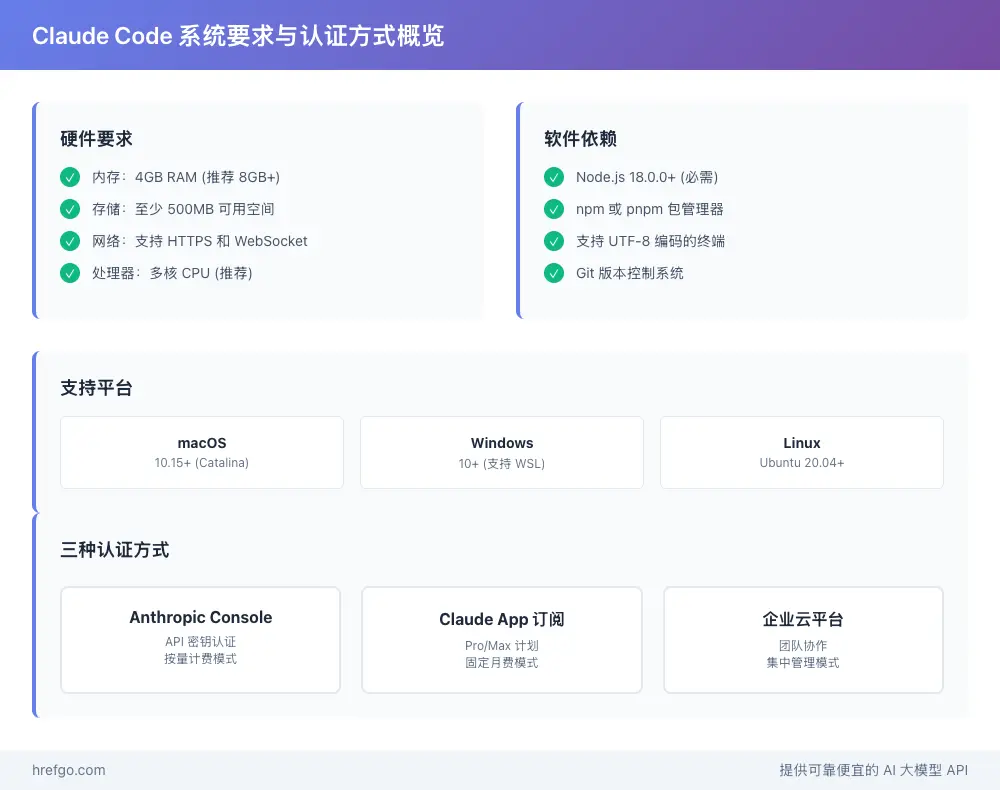Click the green check icon beside UTF-8 编码的终端
This screenshot has height=790, width=1000.
tap(554, 240)
